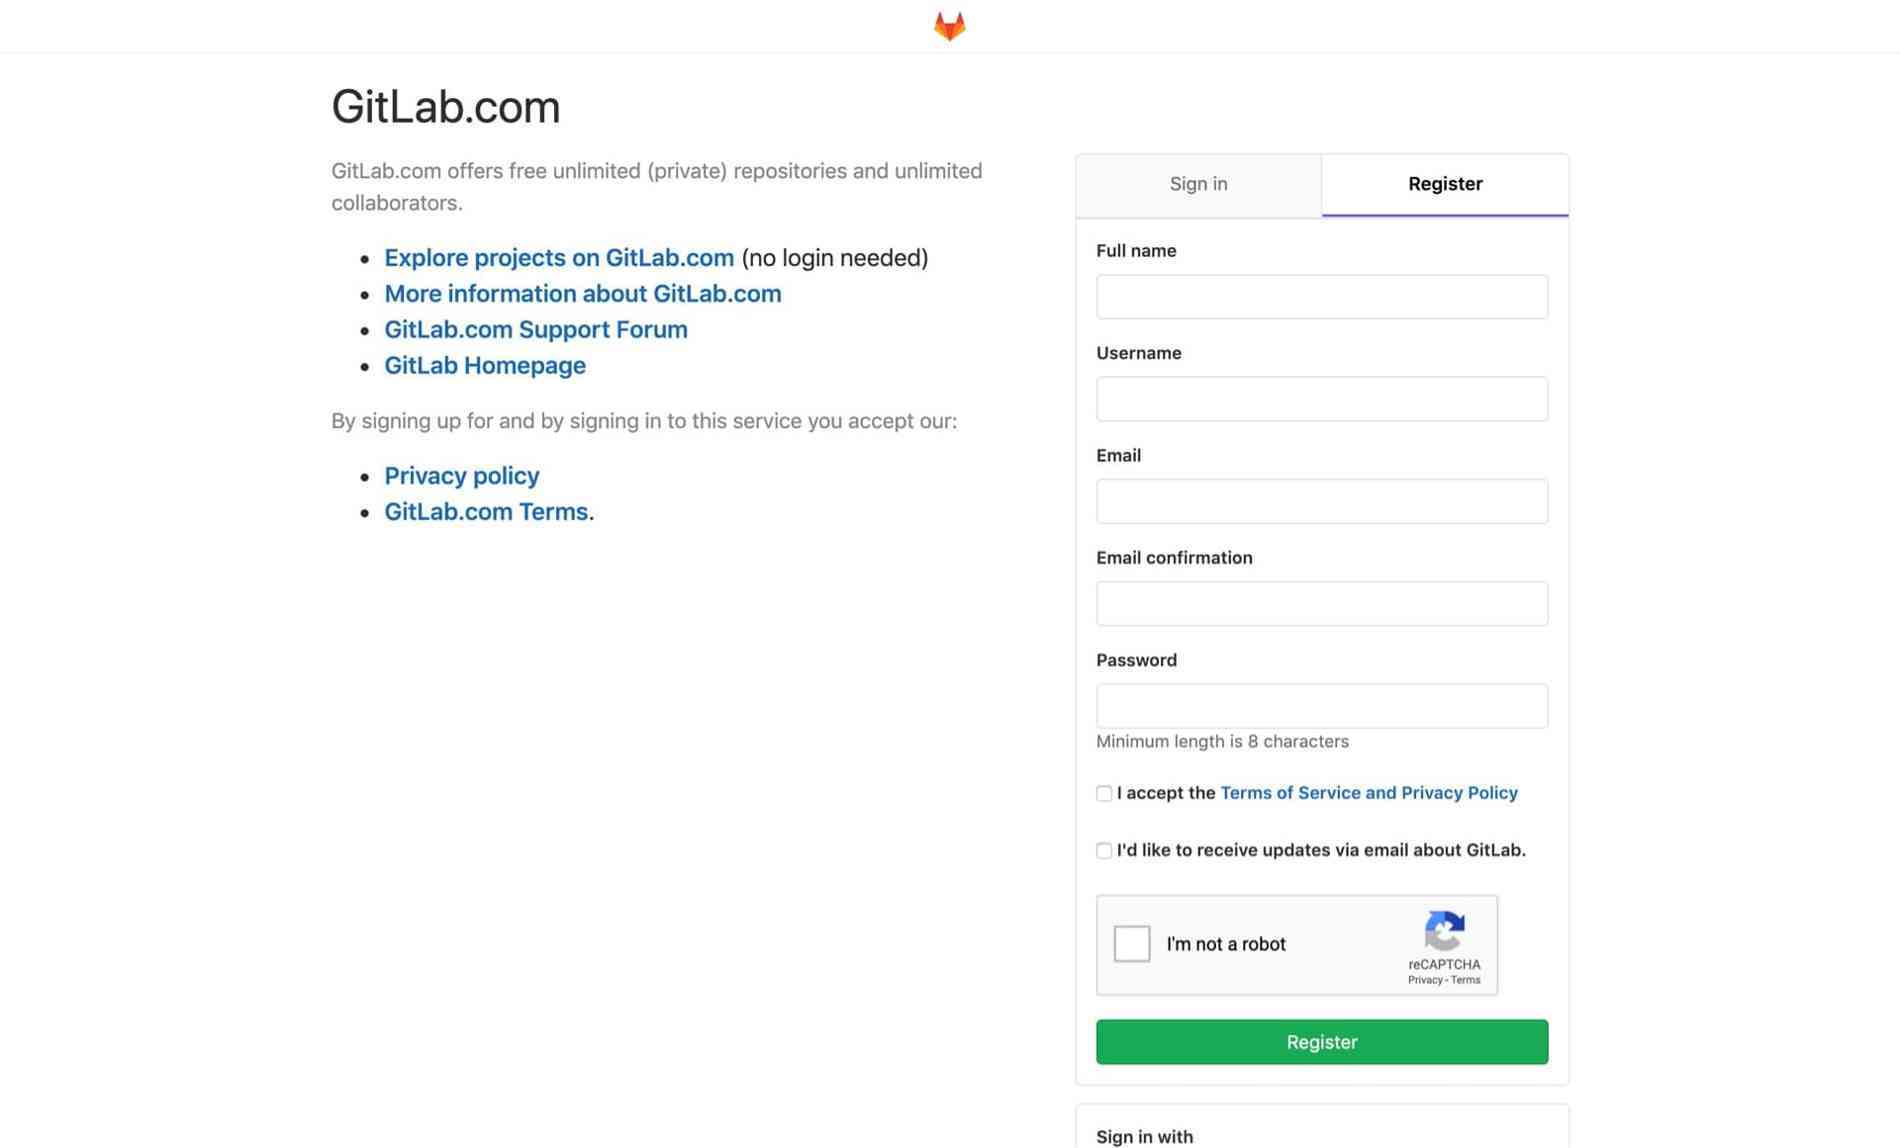Focus the Username input field
The height and width of the screenshot is (1148, 1900).
1321,398
